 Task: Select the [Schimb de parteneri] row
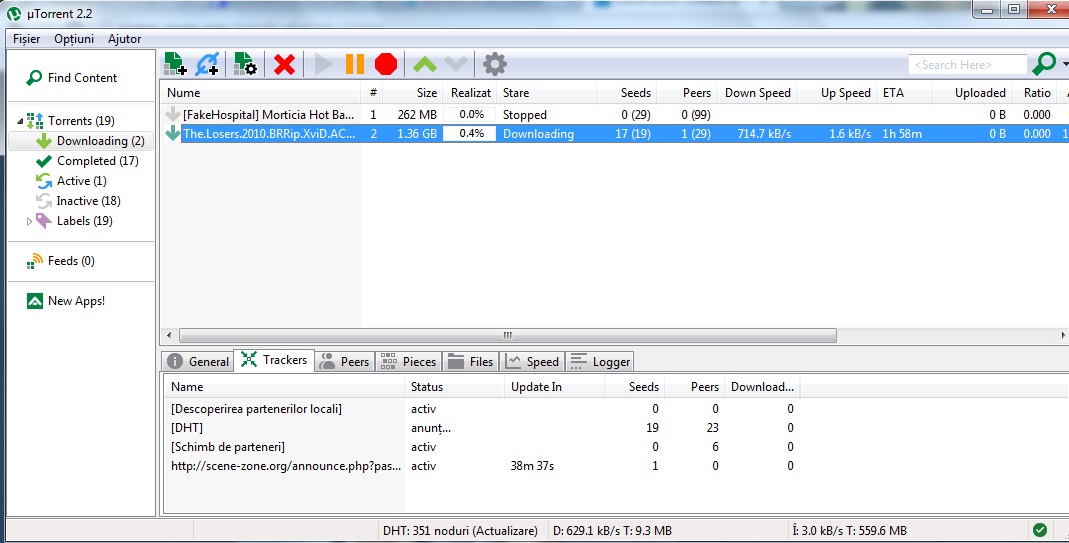tap(483, 447)
